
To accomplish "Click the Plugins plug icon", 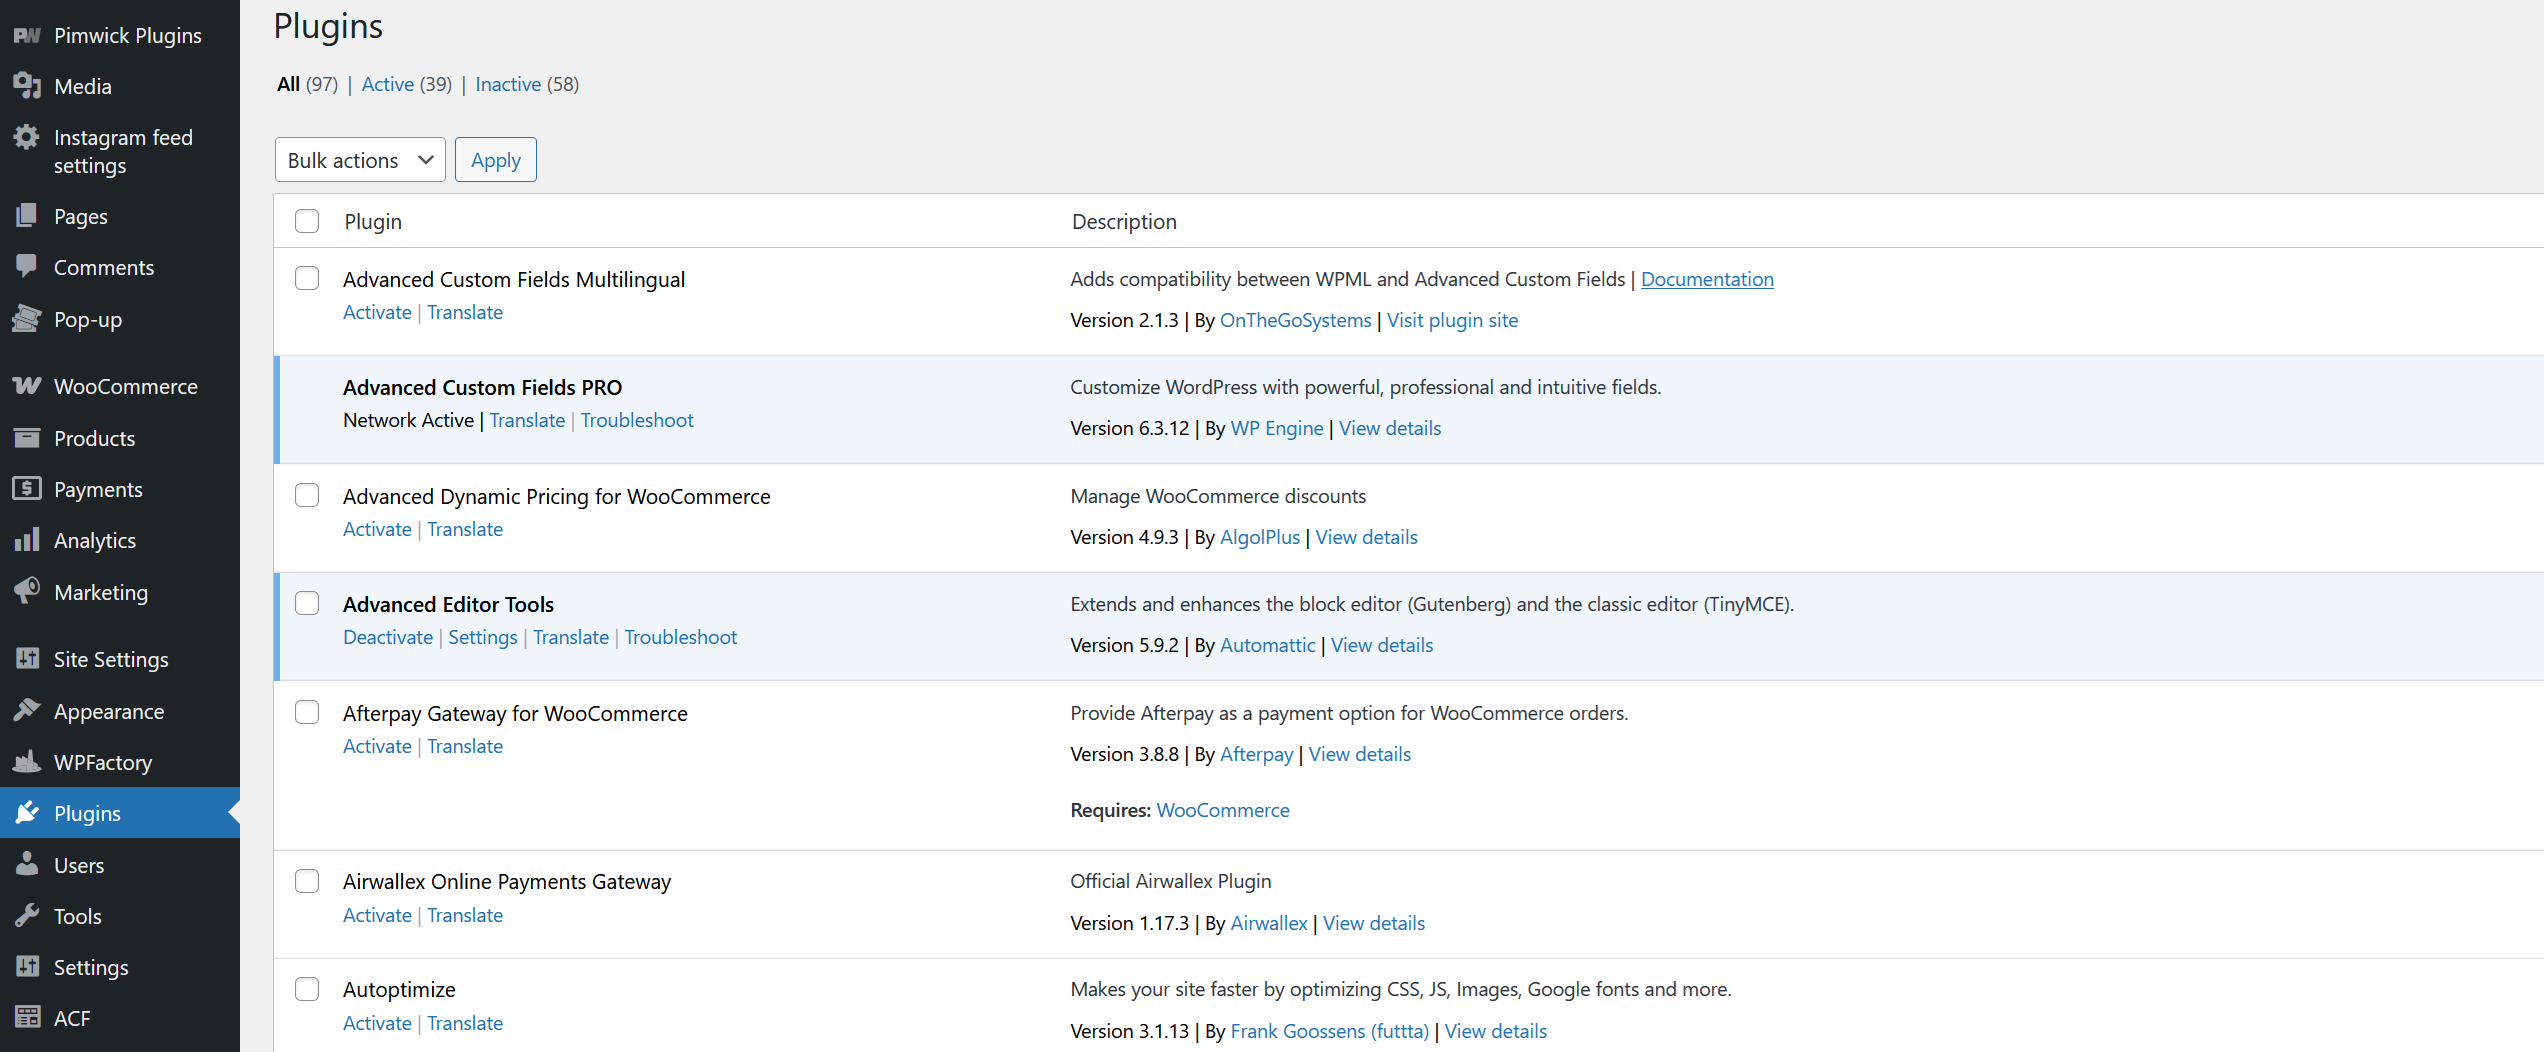I will (x=27, y=813).
